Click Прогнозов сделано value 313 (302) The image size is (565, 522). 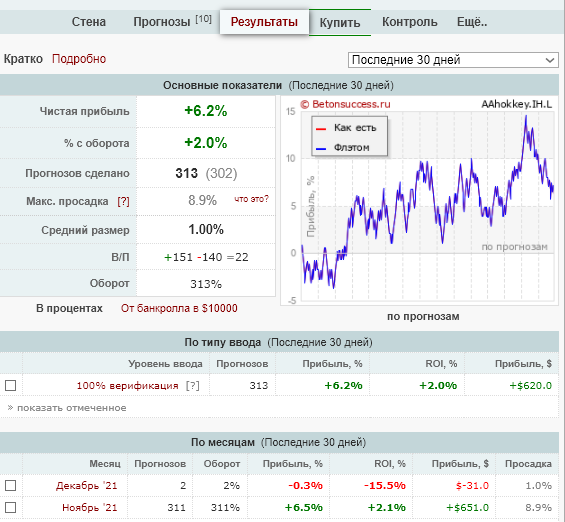[x=206, y=173]
